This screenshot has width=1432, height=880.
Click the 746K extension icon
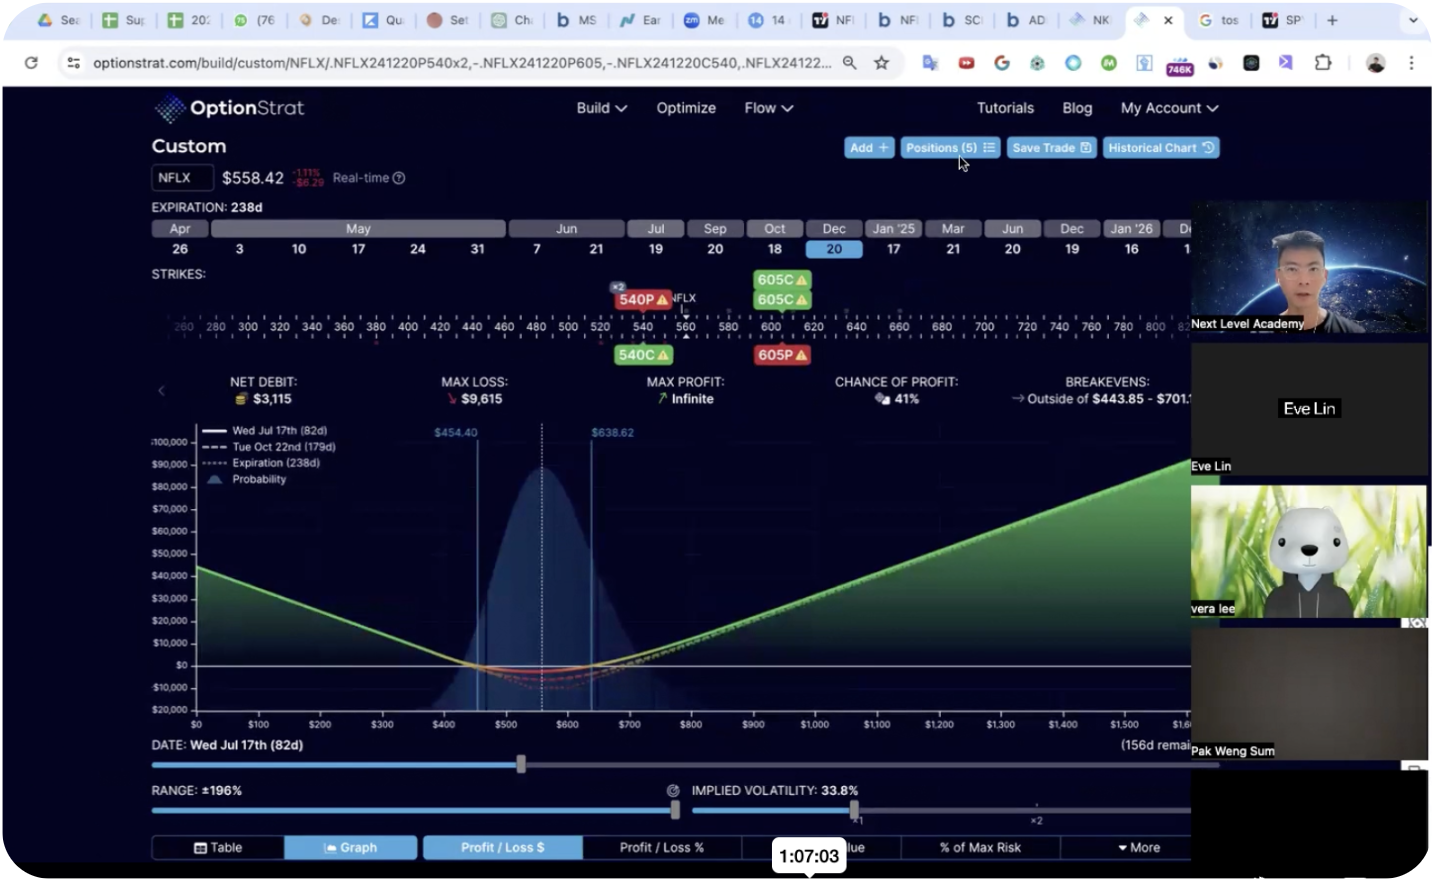coord(1180,65)
